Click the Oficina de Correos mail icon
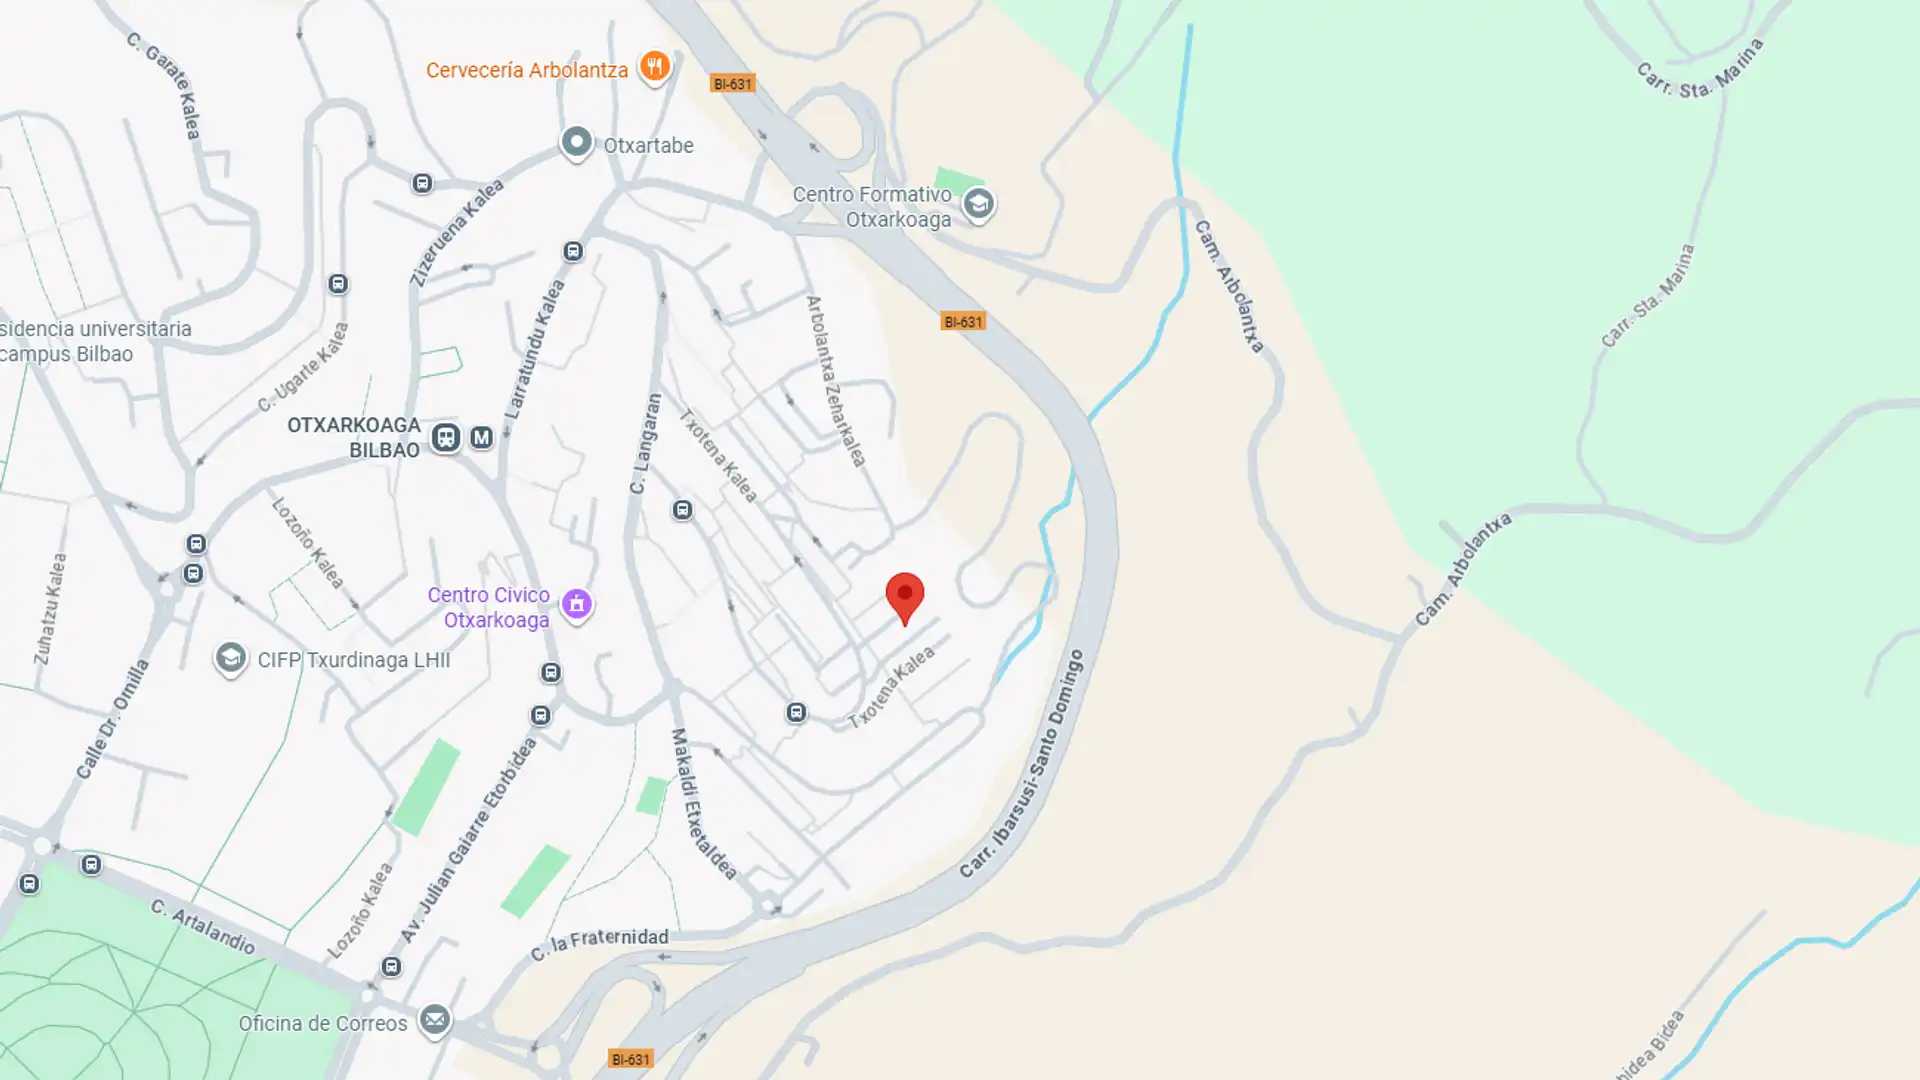Screen dimensions: 1920x1080 pyautogui.click(x=434, y=1021)
